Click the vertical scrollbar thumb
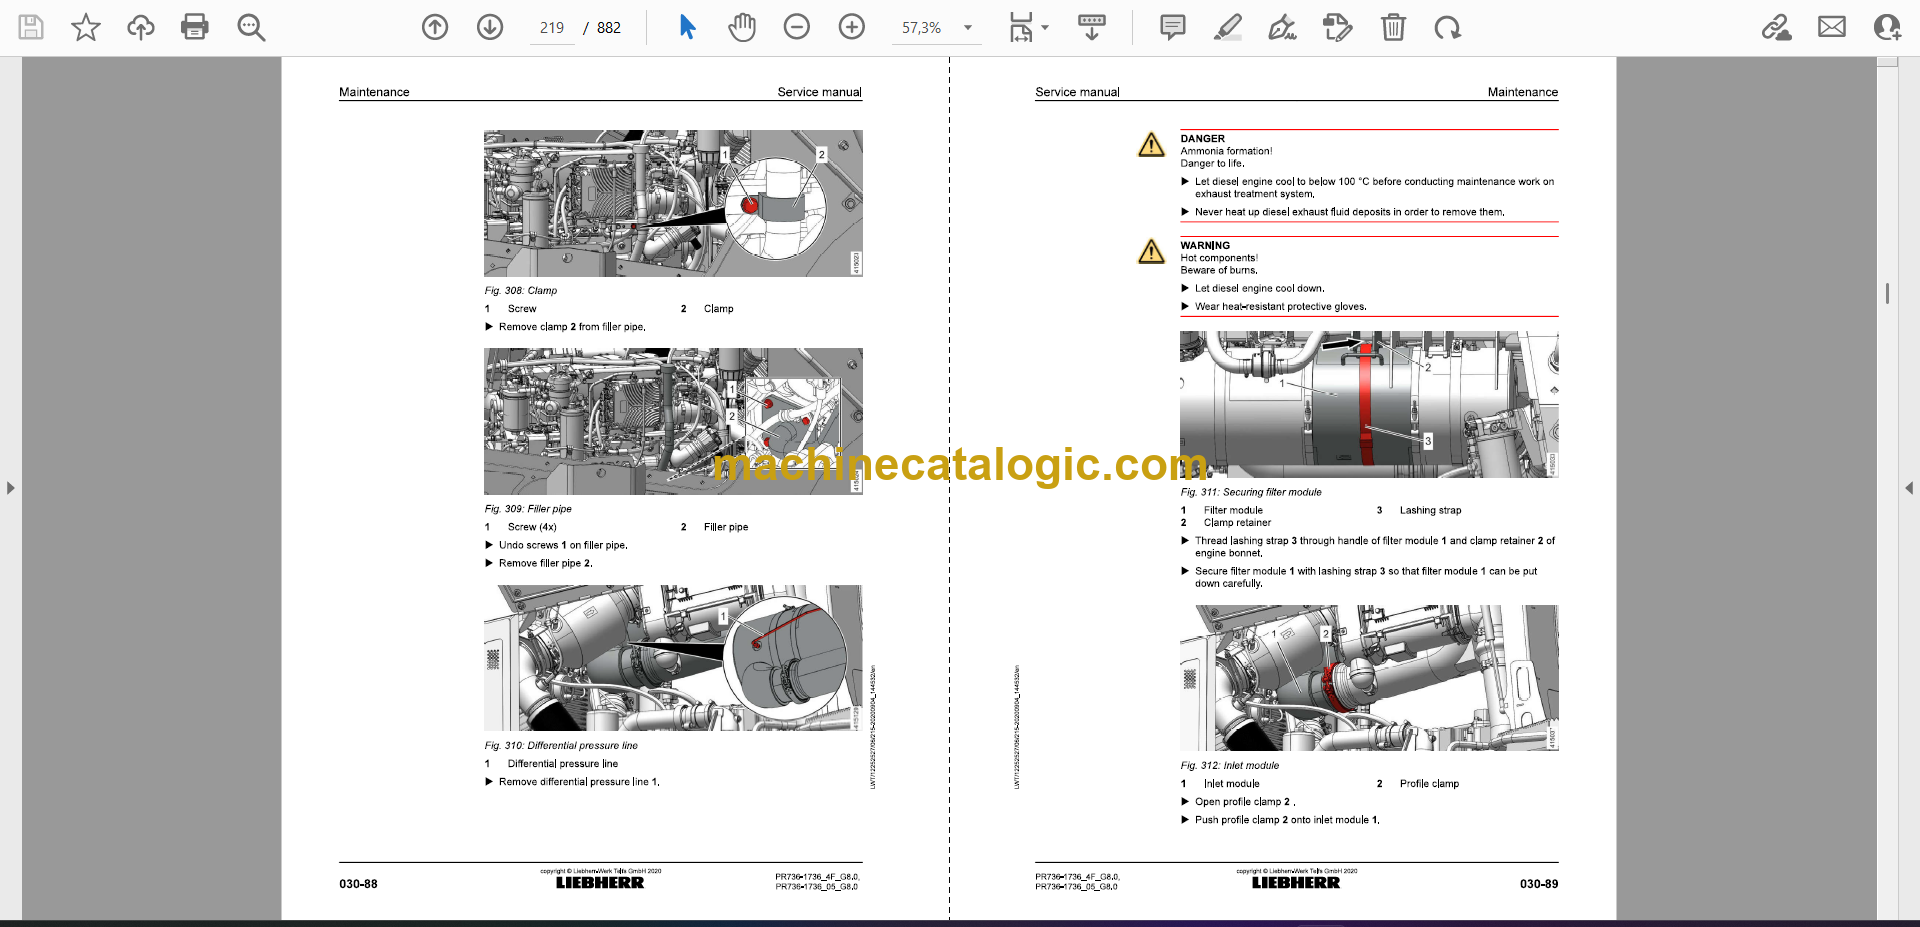1920x927 pixels. 1887,293
